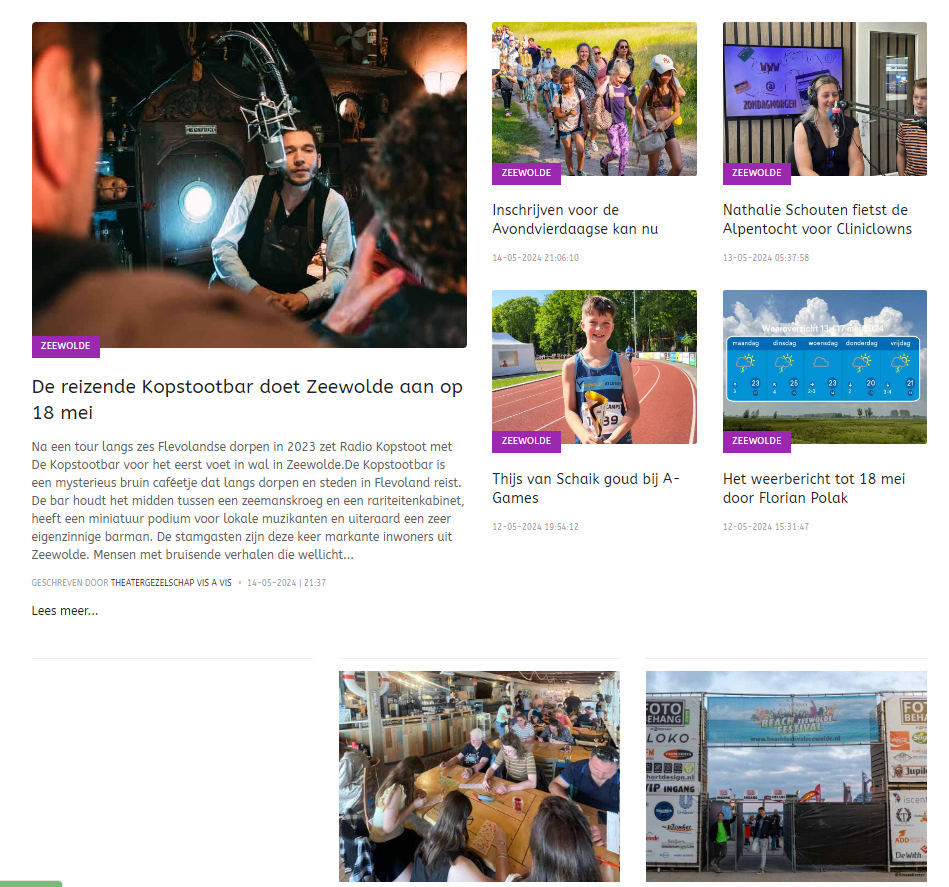Open the Avondvierdaagse walking children photo

[594, 99]
